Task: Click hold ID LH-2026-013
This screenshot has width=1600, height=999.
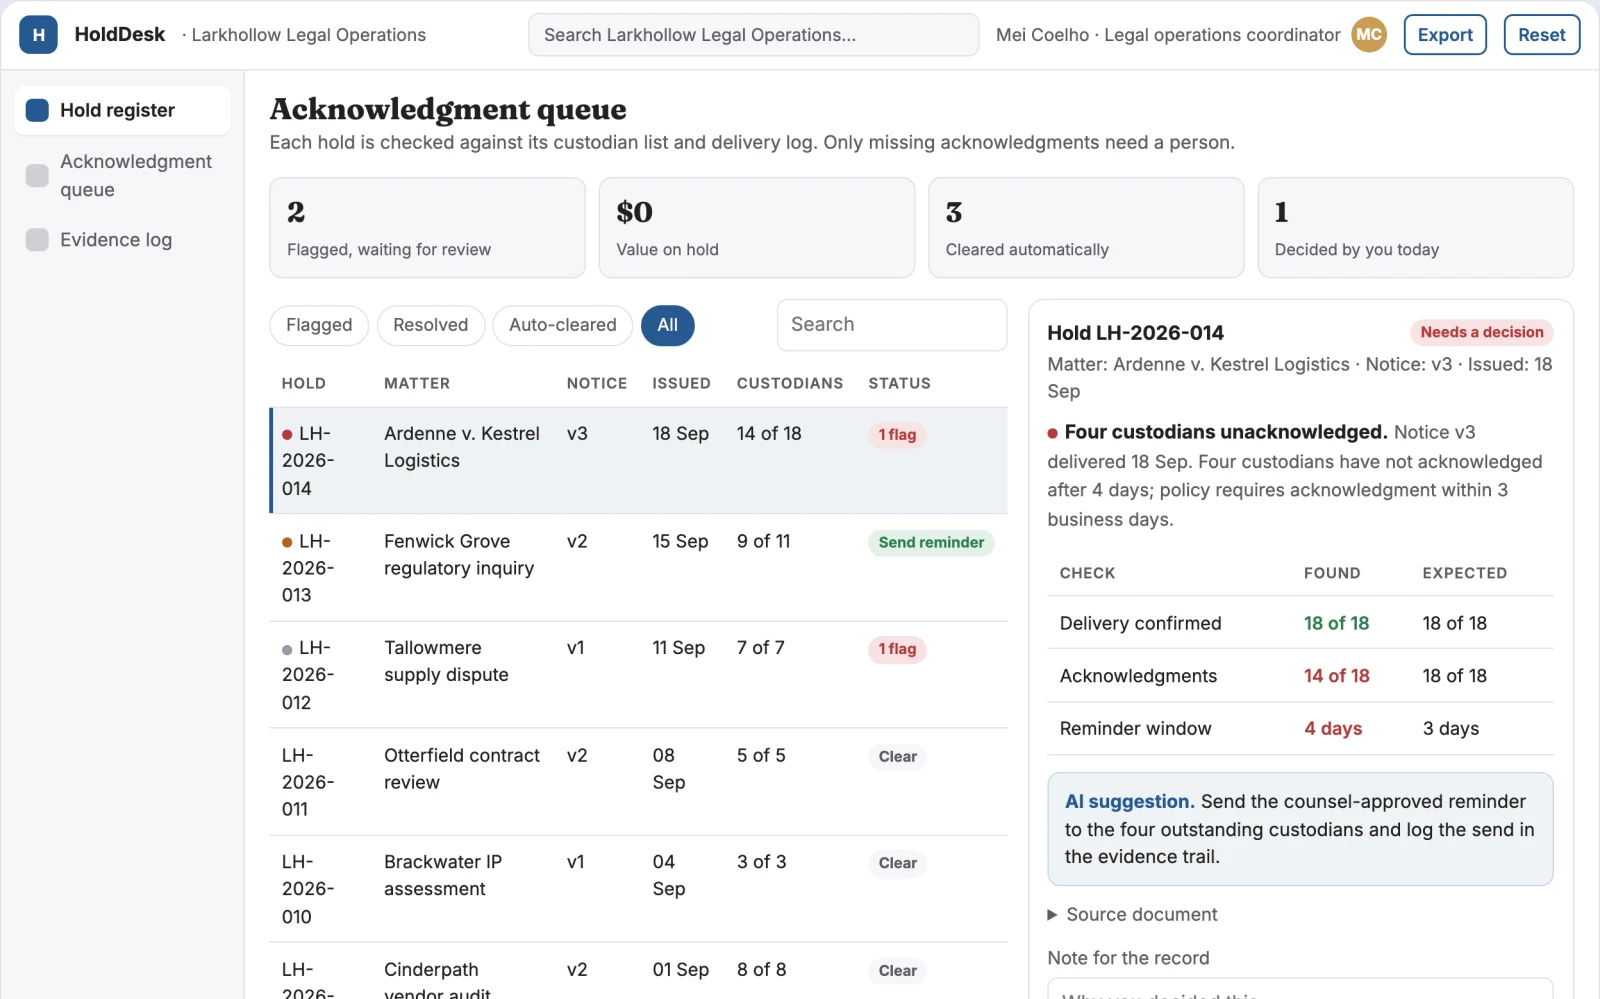Action: coord(307,568)
